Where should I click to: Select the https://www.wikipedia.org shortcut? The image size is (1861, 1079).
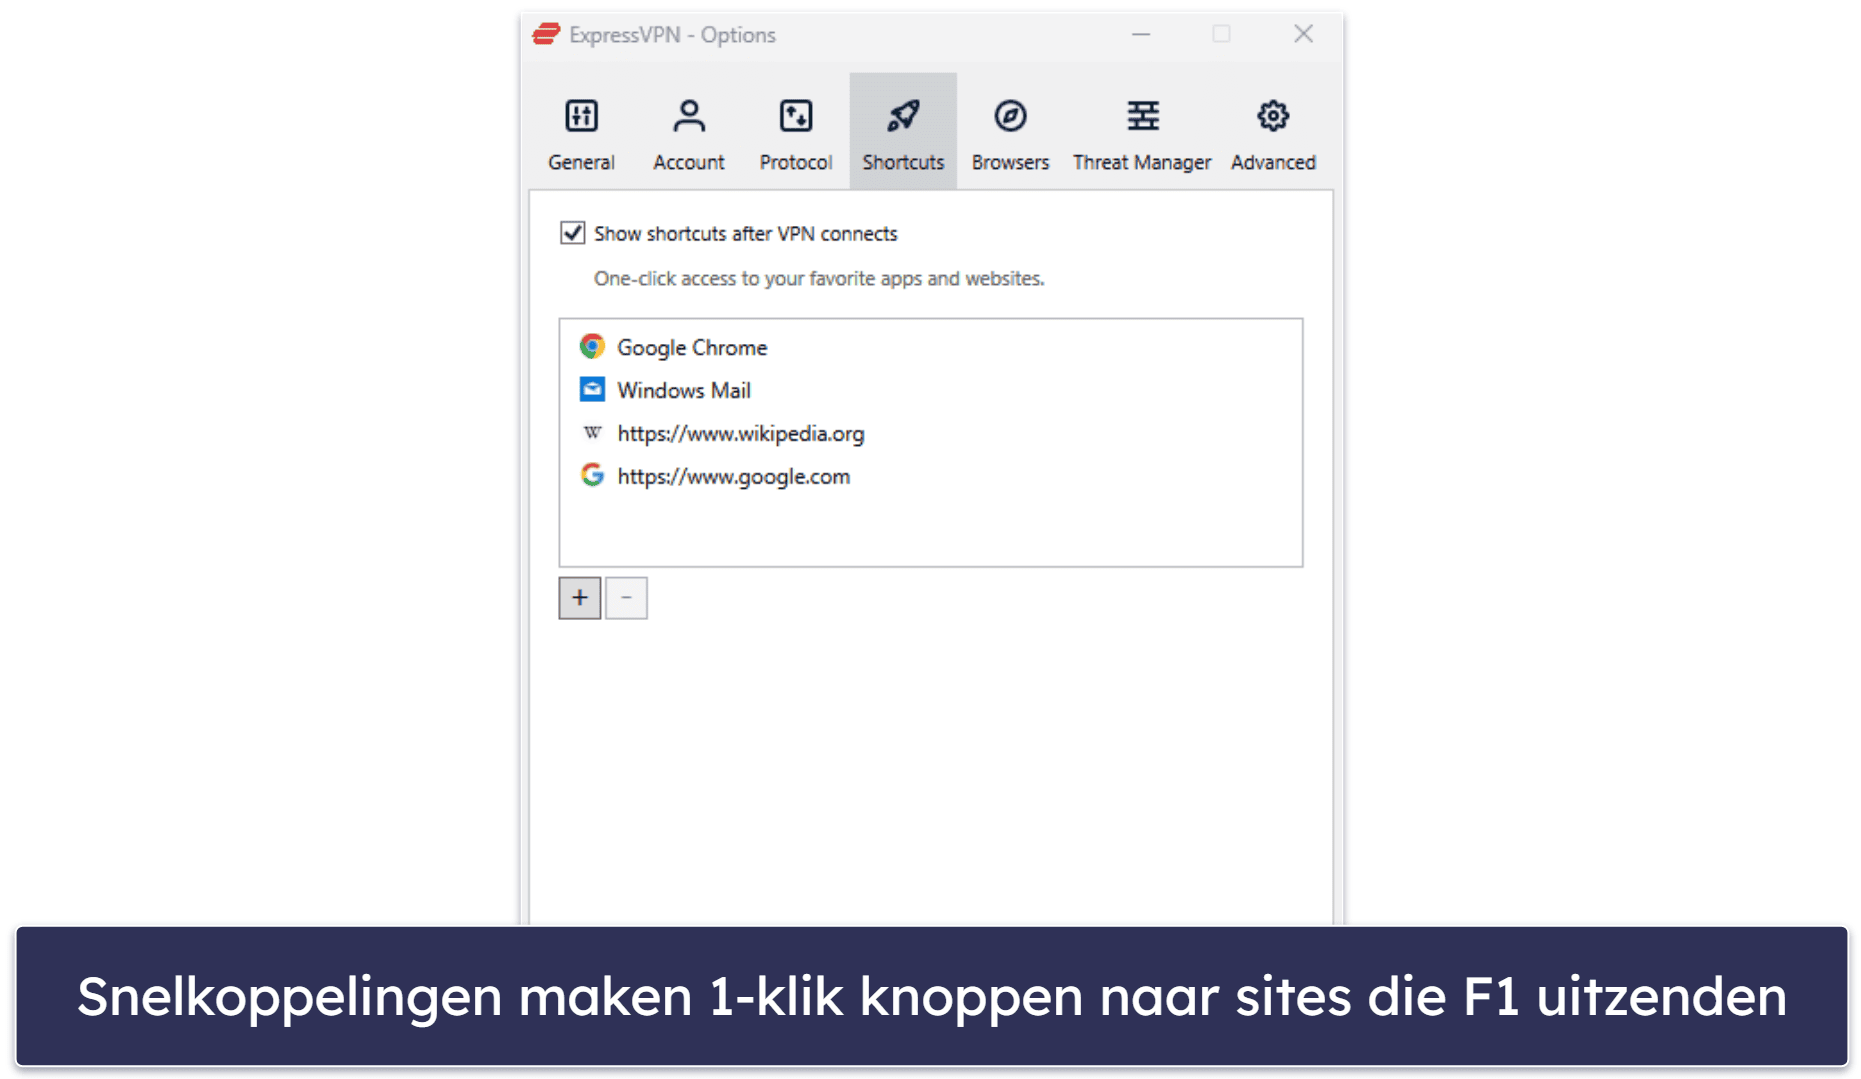click(930, 433)
